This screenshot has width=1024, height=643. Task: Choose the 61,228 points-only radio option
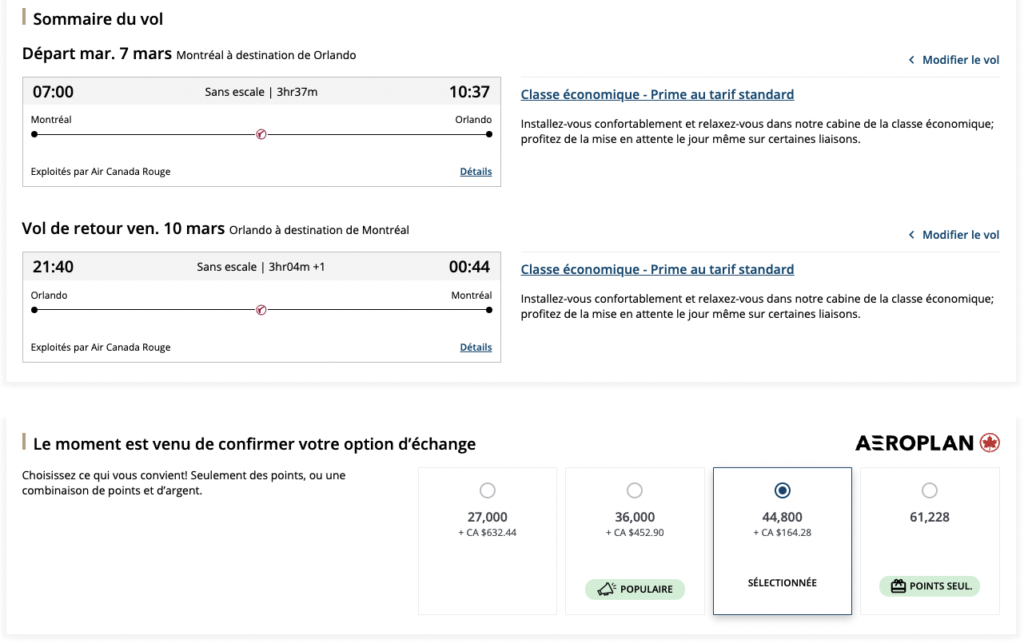coord(929,491)
